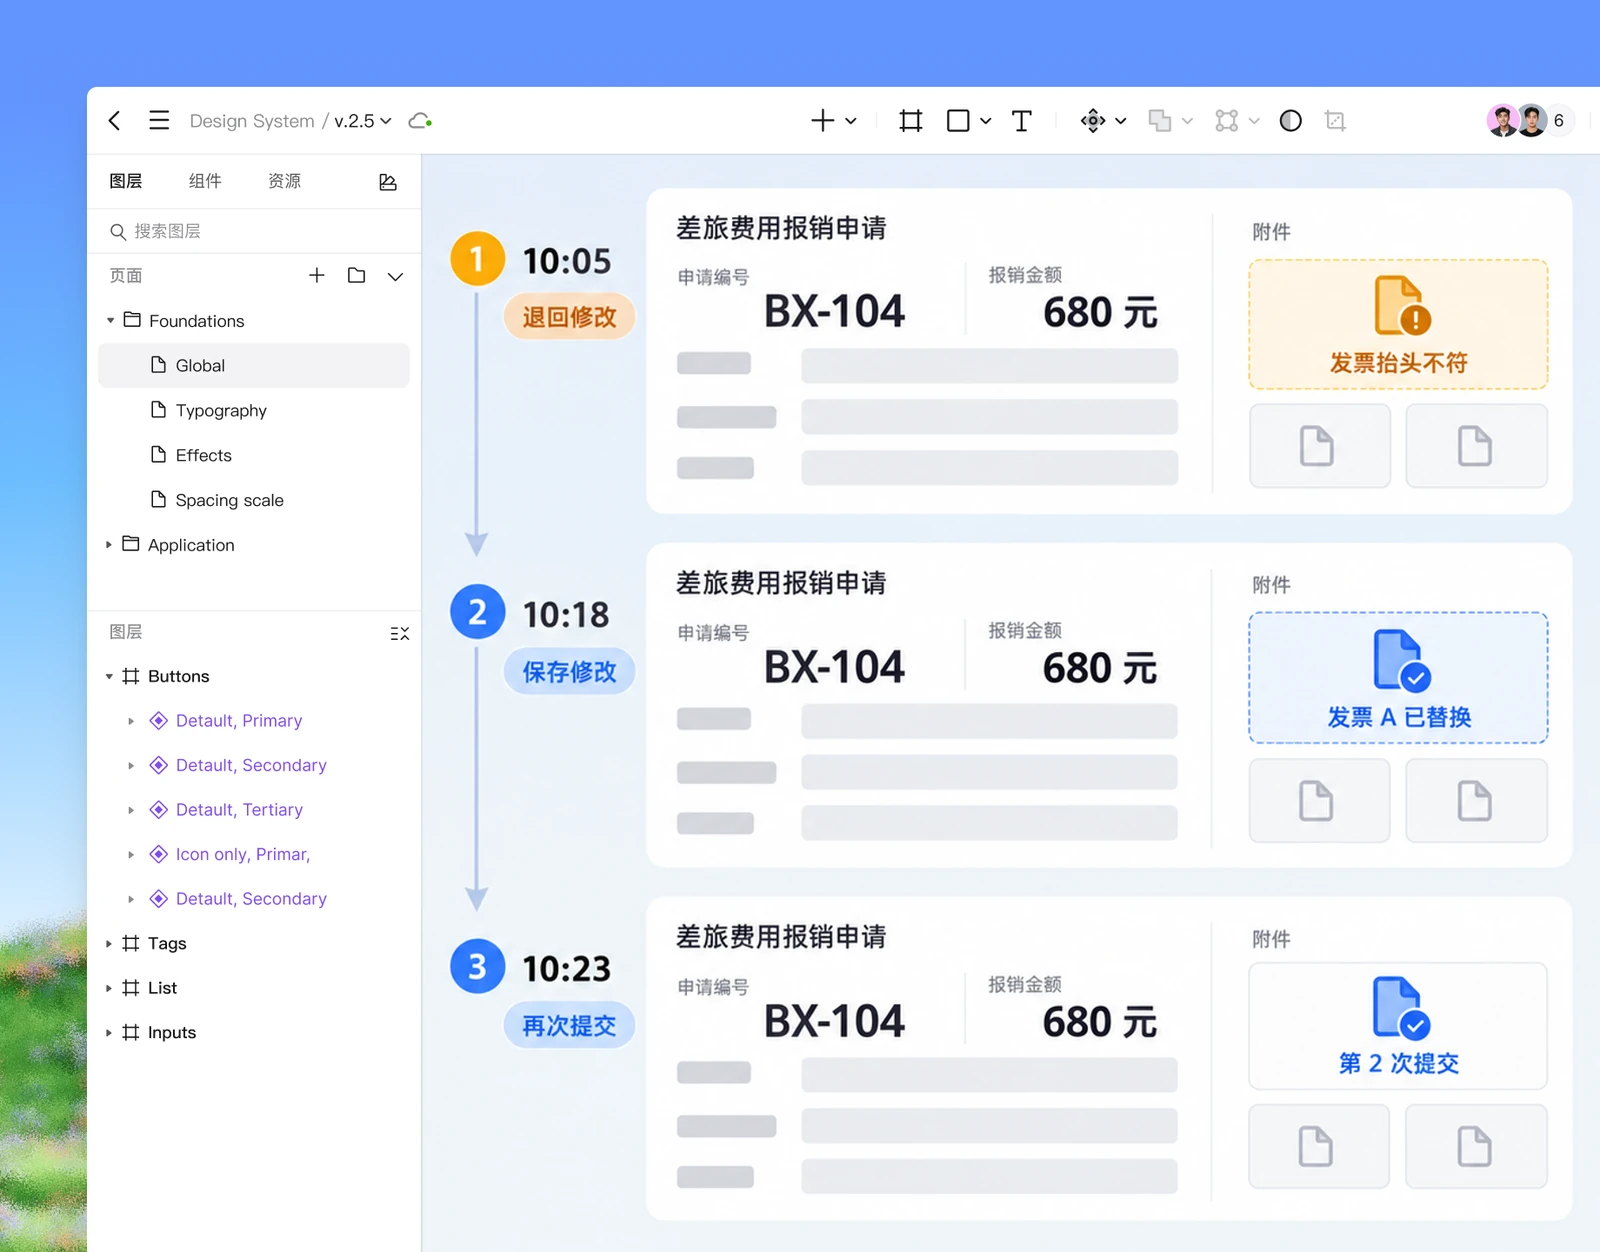This screenshot has height=1252, width=1600.
Task: Switch to the 图层 tab
Action: (126, 181)
